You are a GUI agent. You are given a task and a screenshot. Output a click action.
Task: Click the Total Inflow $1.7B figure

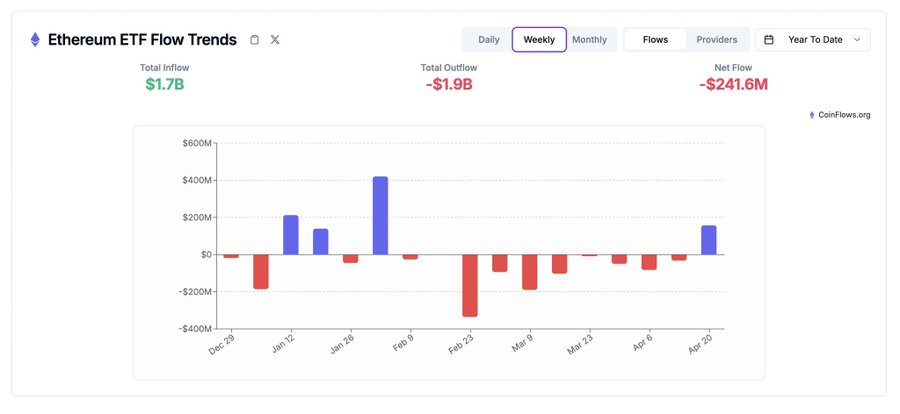coord(164,84)
